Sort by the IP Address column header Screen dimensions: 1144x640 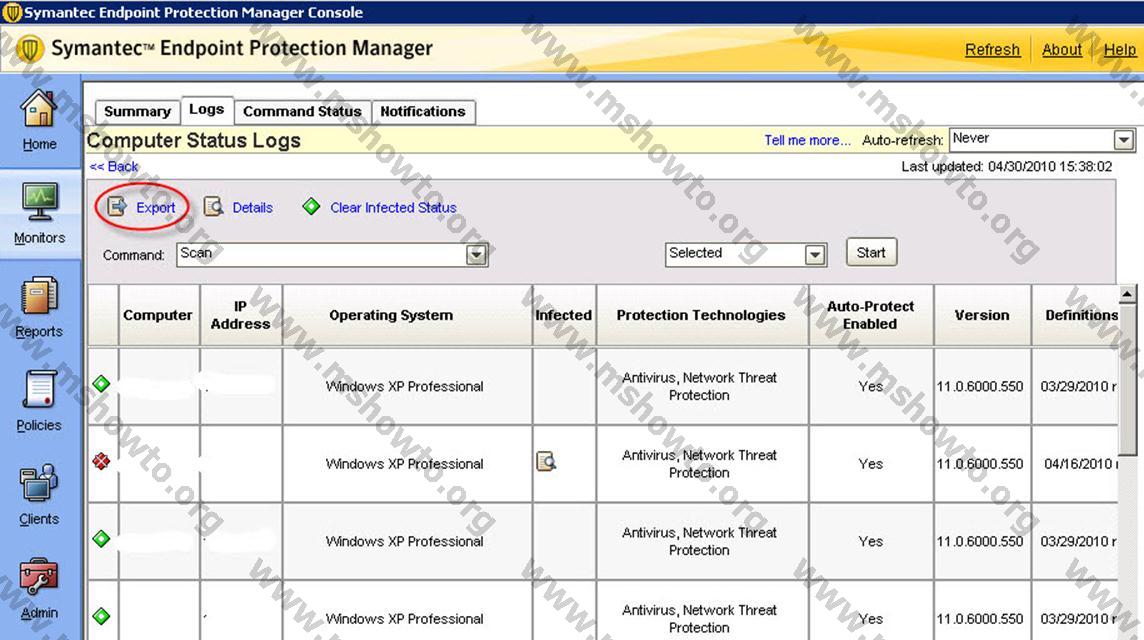(x=241, y=315)
